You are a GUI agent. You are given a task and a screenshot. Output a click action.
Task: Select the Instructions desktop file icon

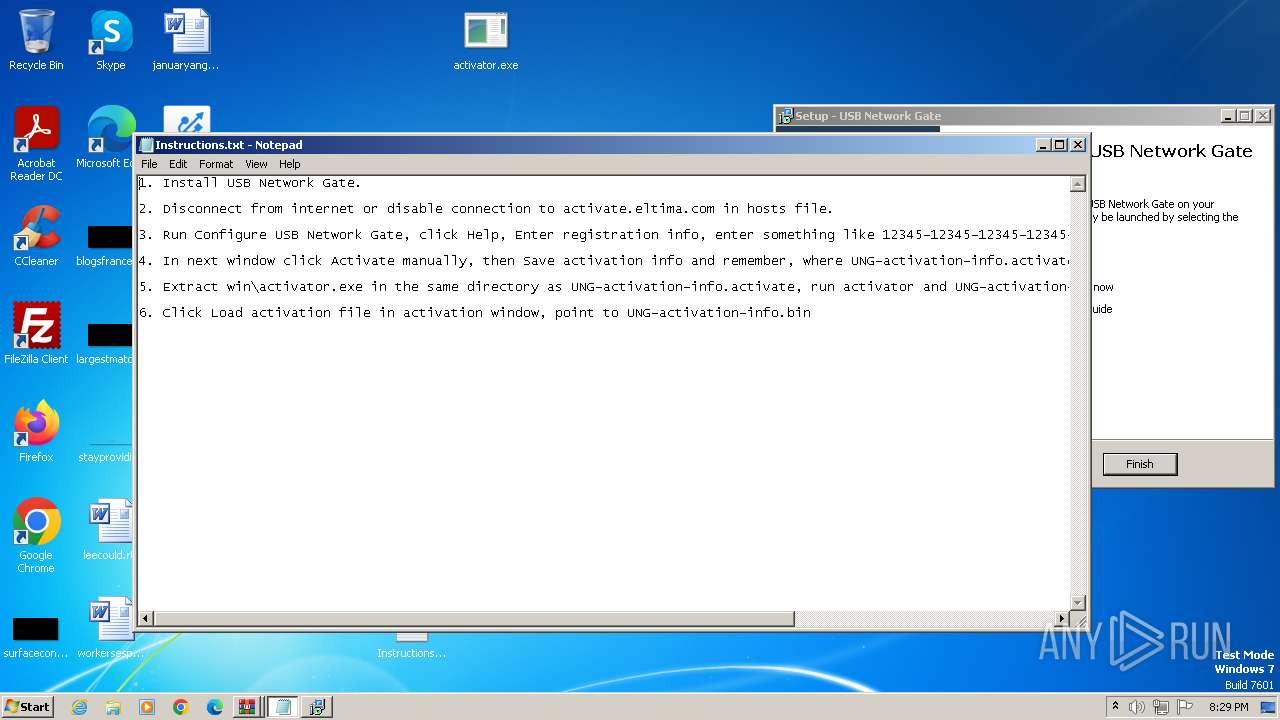[x=411, y=645]
